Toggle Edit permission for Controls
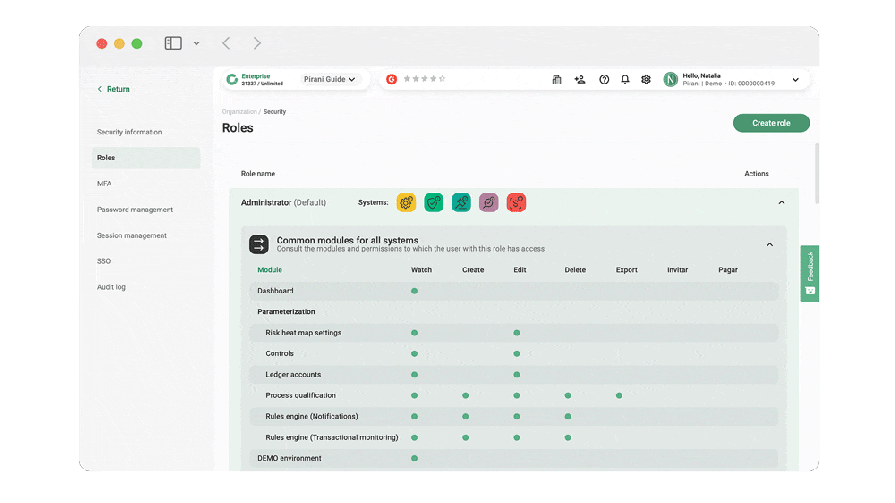This screenshot has height=503, width=895. click(x=517, y=354)
